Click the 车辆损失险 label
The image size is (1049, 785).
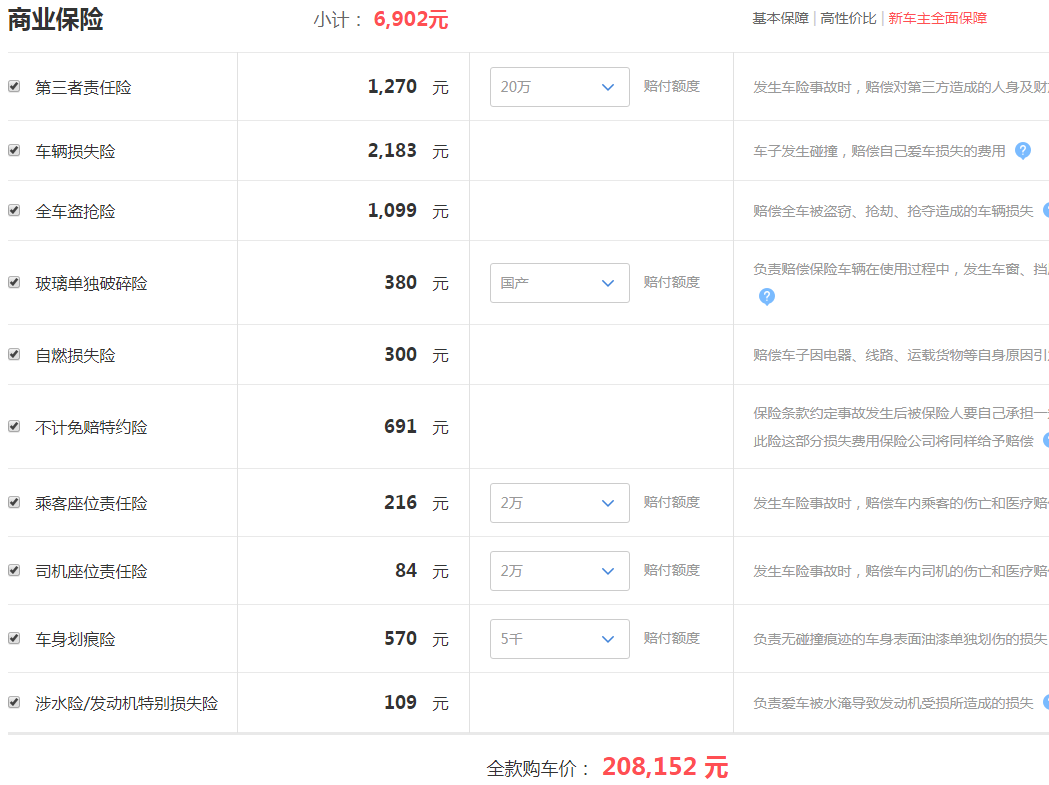pos(75,152)
